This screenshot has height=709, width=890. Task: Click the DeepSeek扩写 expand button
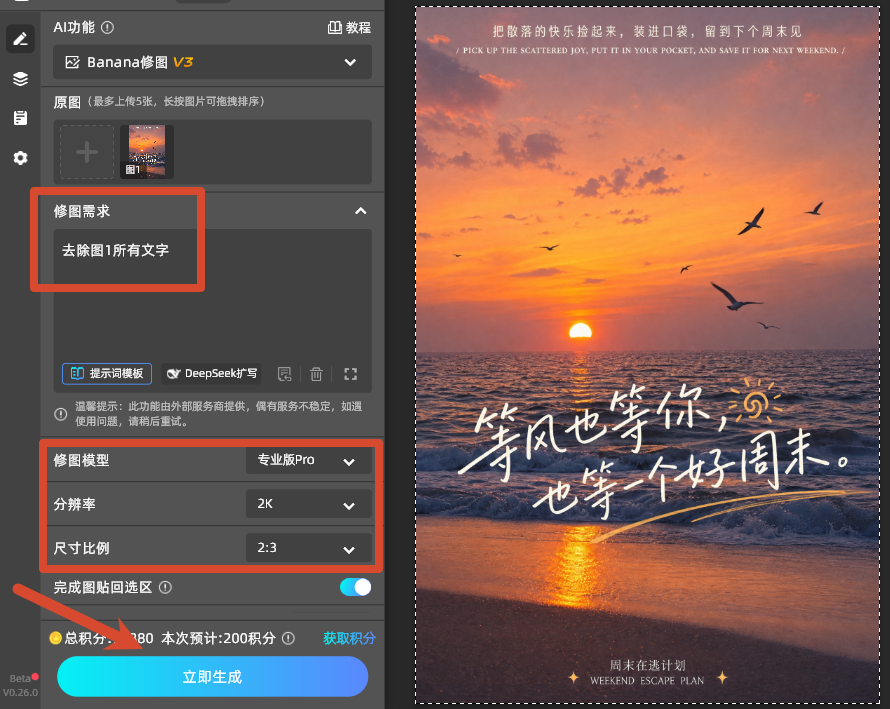pyautogui.click(x=212, y=374)
